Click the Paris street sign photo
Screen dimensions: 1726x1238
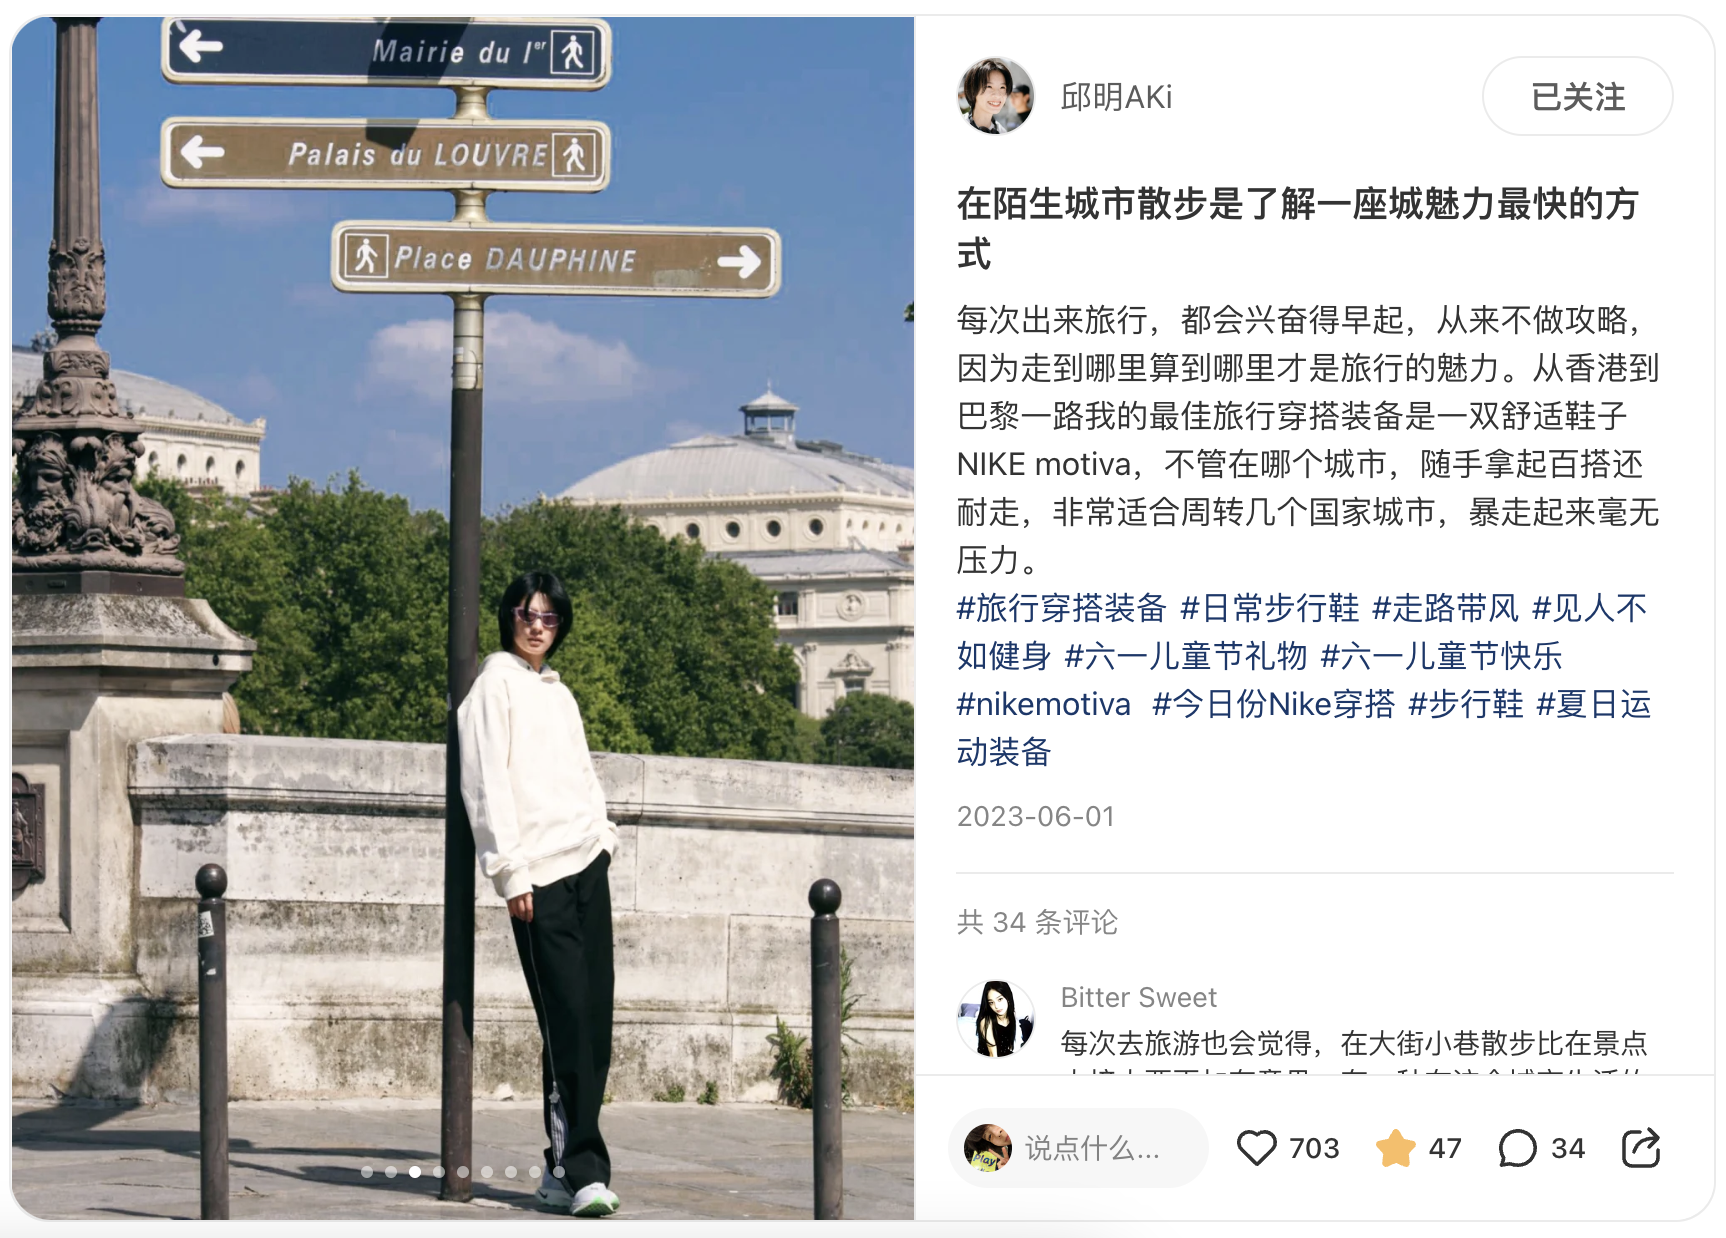tap(463, 618)
